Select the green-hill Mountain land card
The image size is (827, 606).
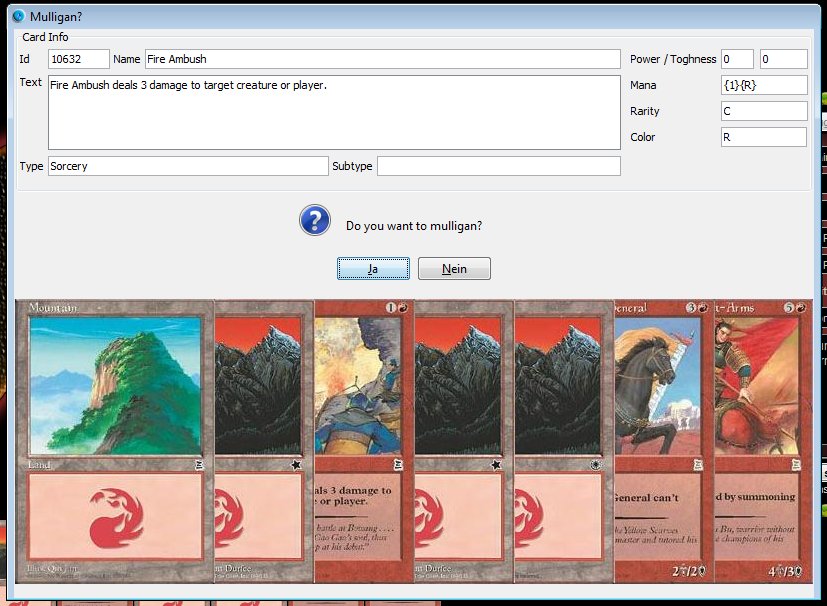click(114, 441)
